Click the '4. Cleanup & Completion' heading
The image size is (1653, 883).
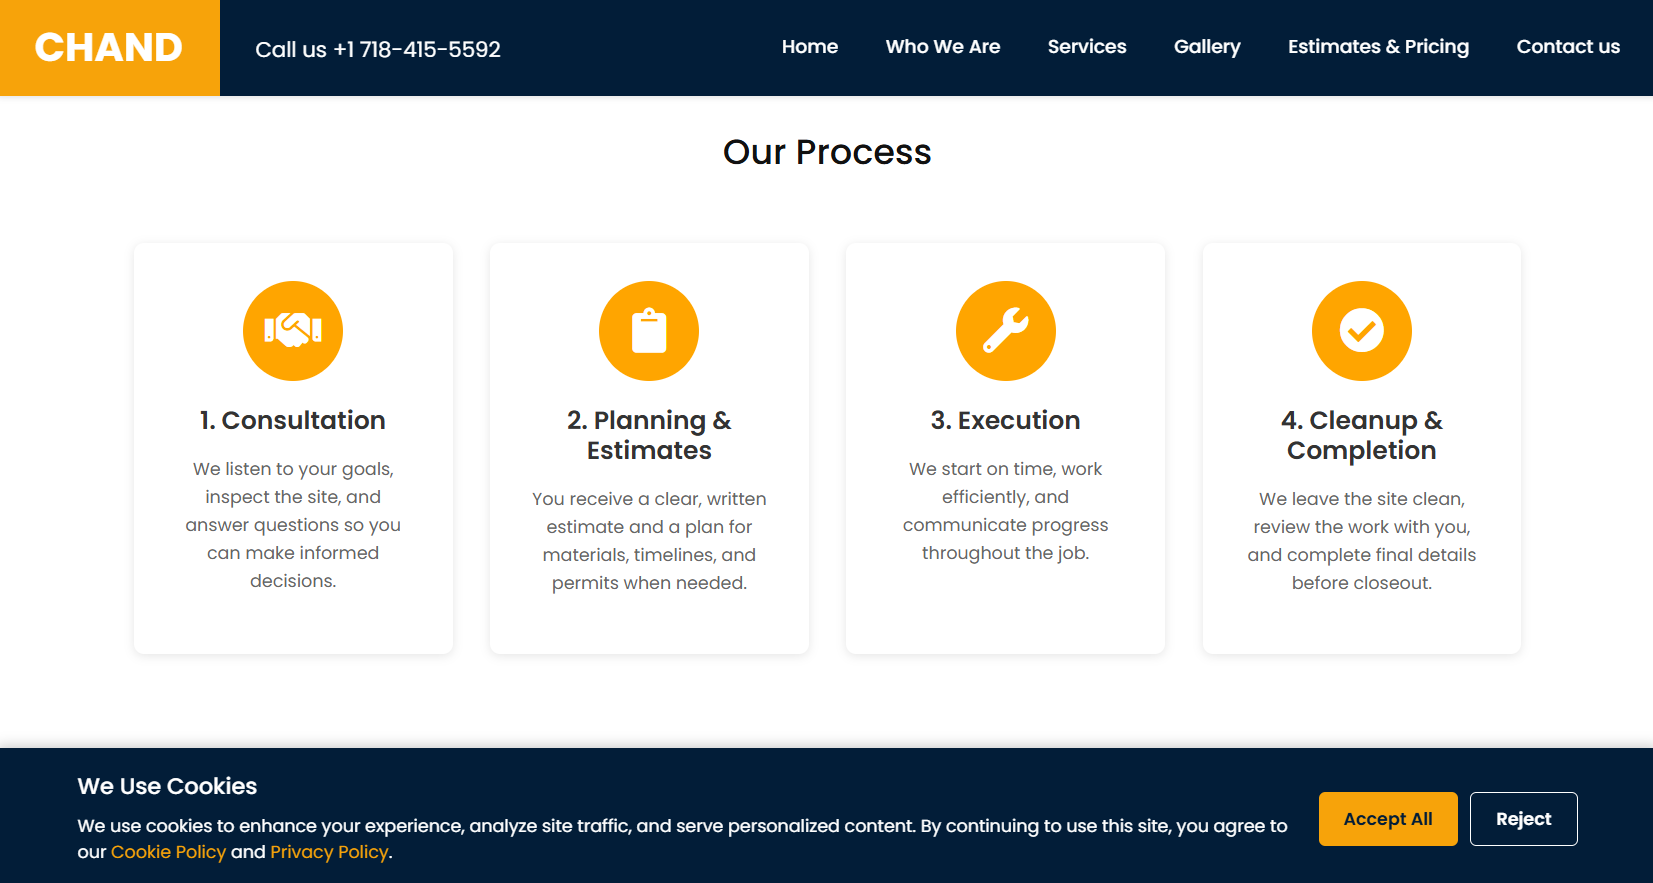click(x=1362, y=435)
